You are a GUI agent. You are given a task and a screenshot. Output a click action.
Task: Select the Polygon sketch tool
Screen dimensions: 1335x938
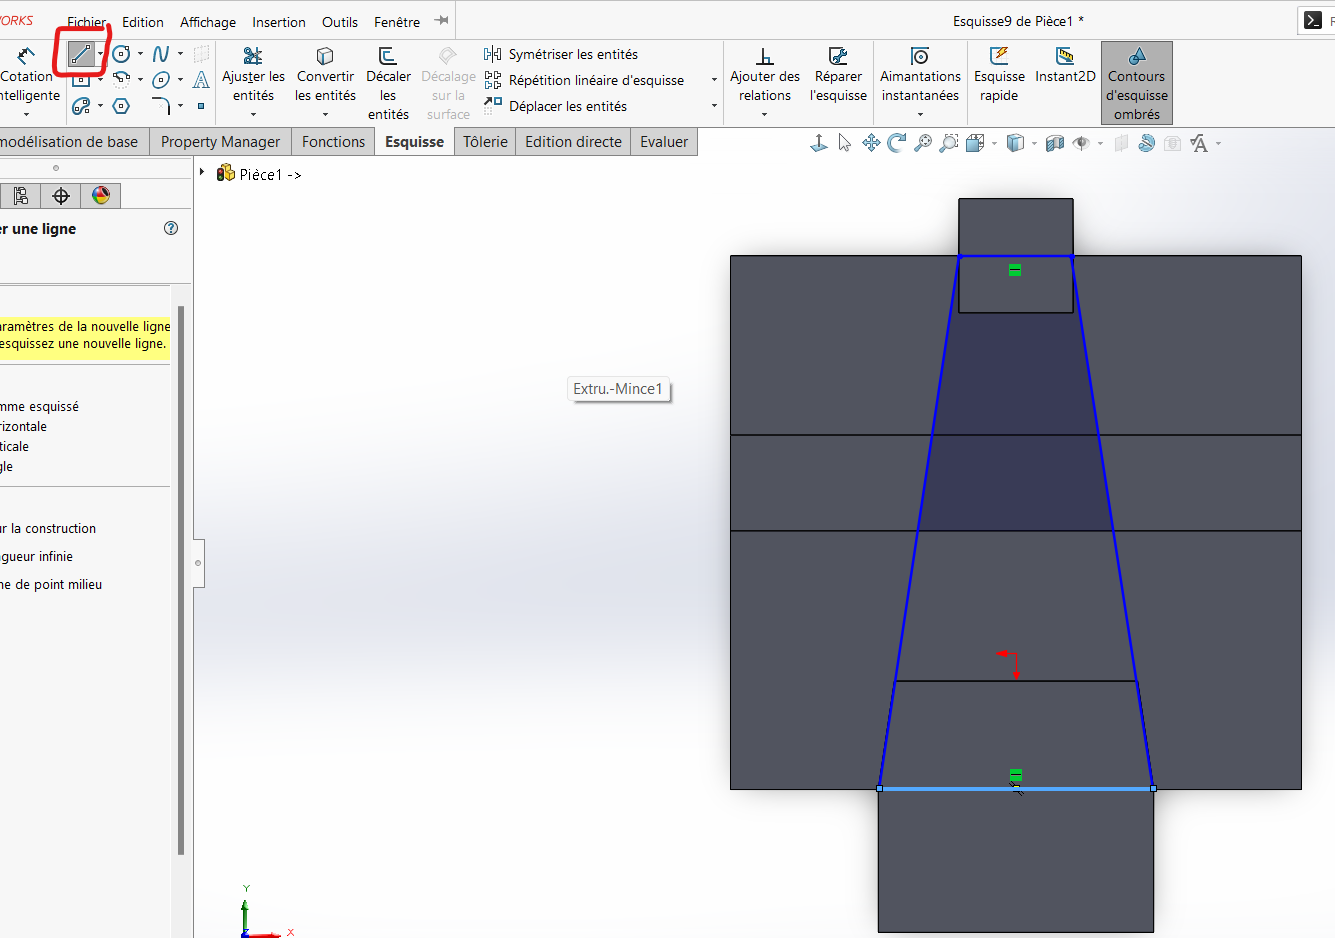point(121,106)
